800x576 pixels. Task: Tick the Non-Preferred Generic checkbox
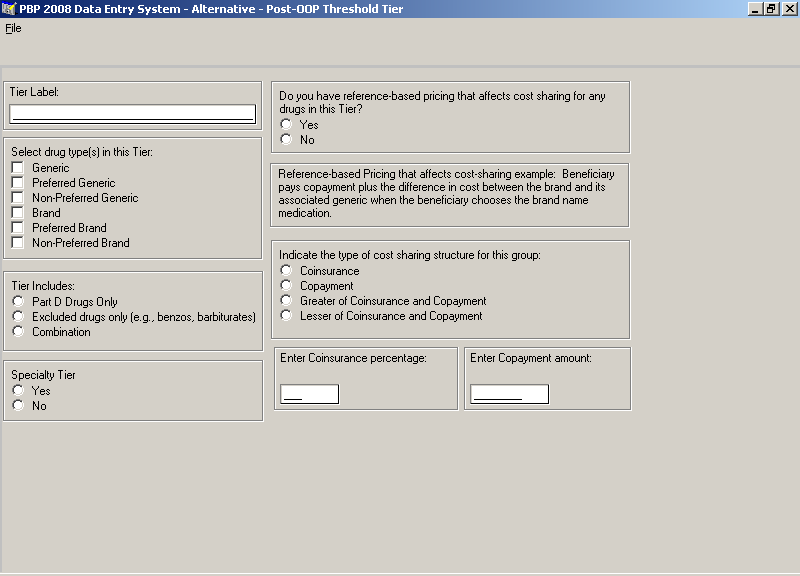[18, 198]
